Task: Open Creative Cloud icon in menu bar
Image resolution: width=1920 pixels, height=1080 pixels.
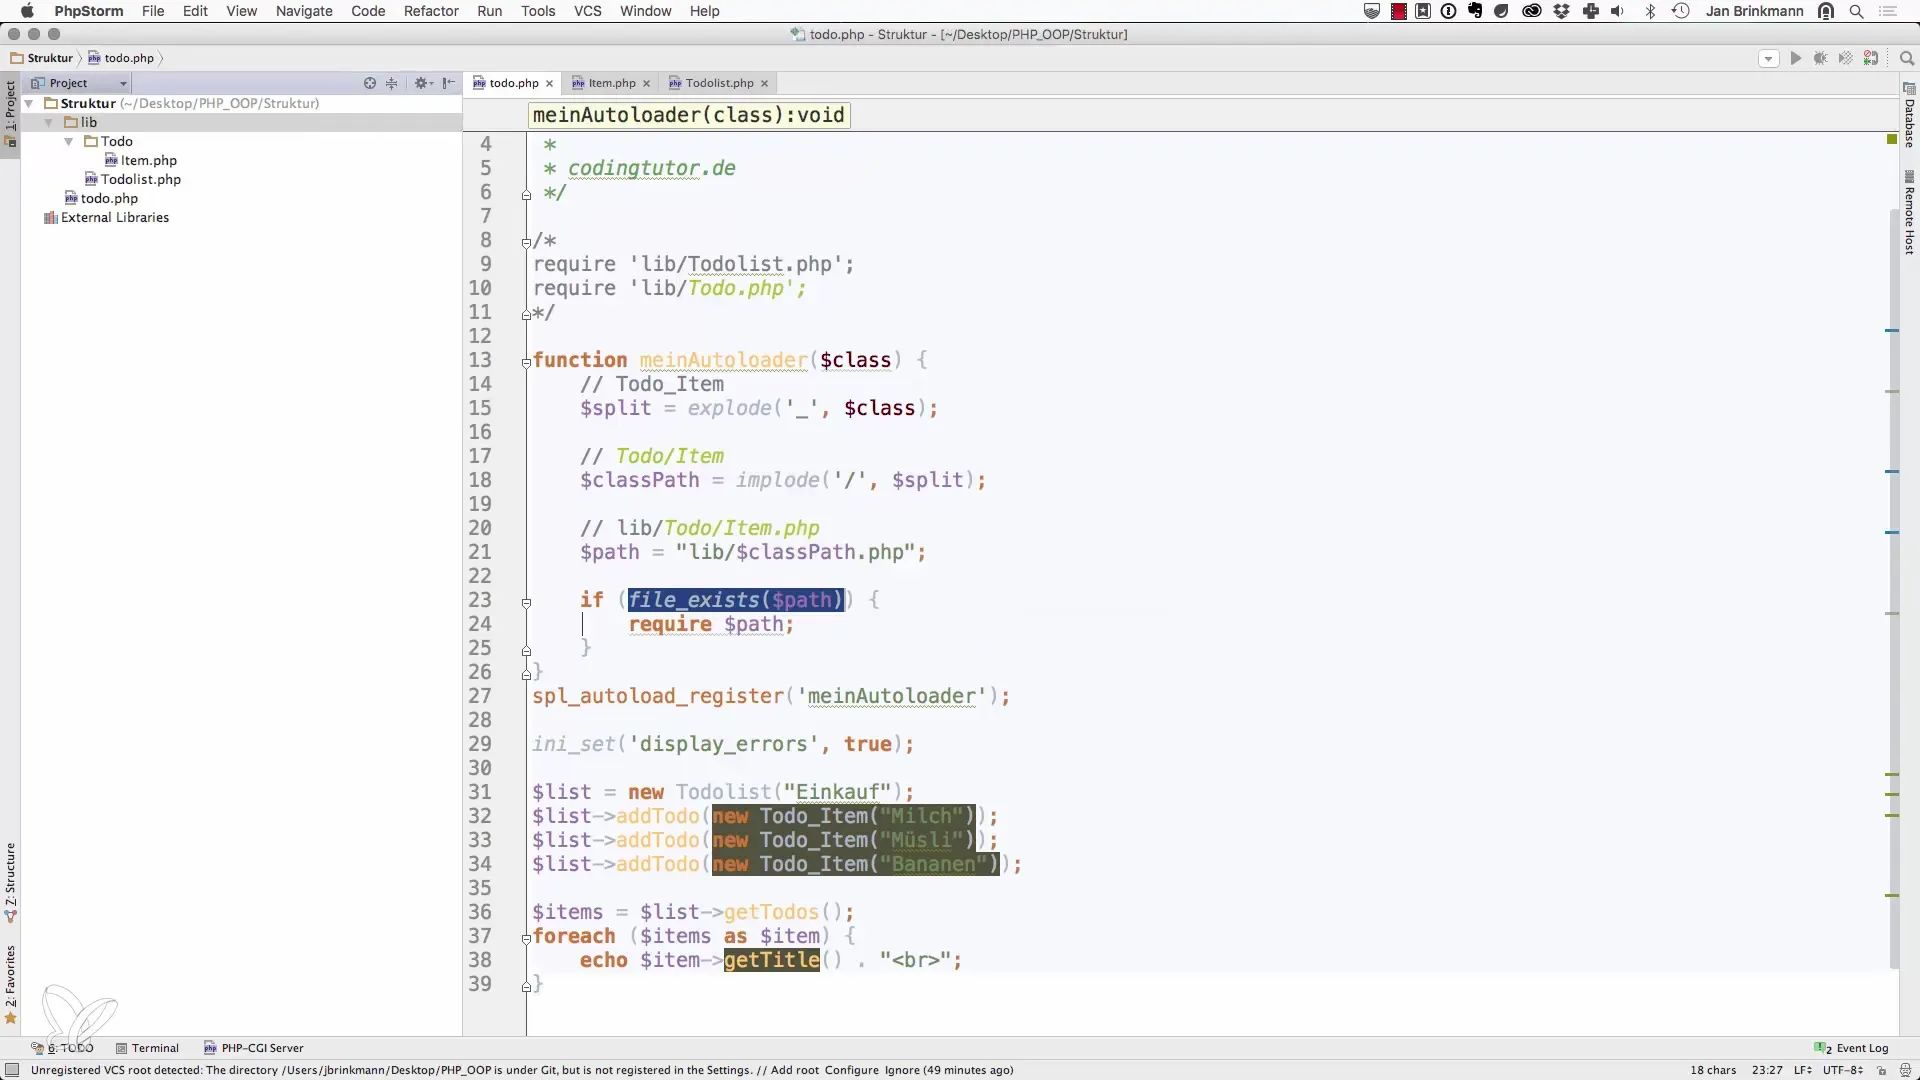Action: pos(1531,11)
